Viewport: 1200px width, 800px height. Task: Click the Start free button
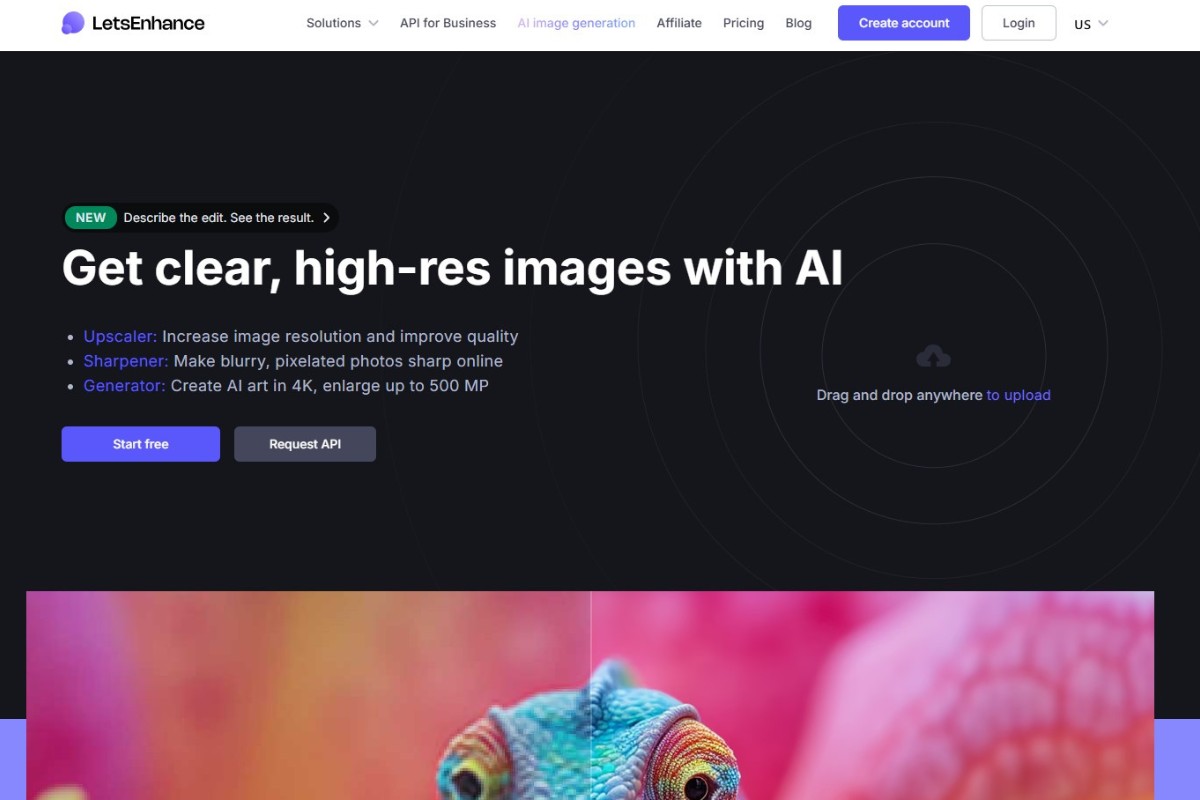pyautogui.click(x=141, y=444)
